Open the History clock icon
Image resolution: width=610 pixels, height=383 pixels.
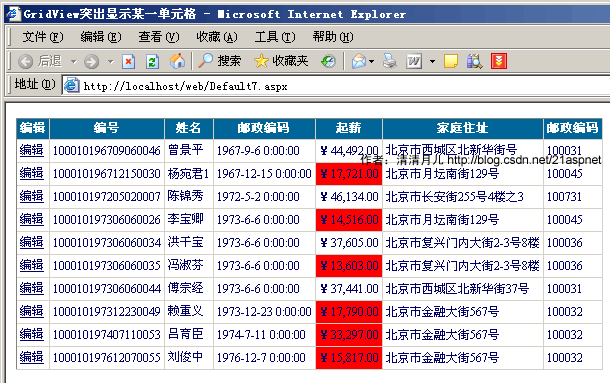coord(328,61)
